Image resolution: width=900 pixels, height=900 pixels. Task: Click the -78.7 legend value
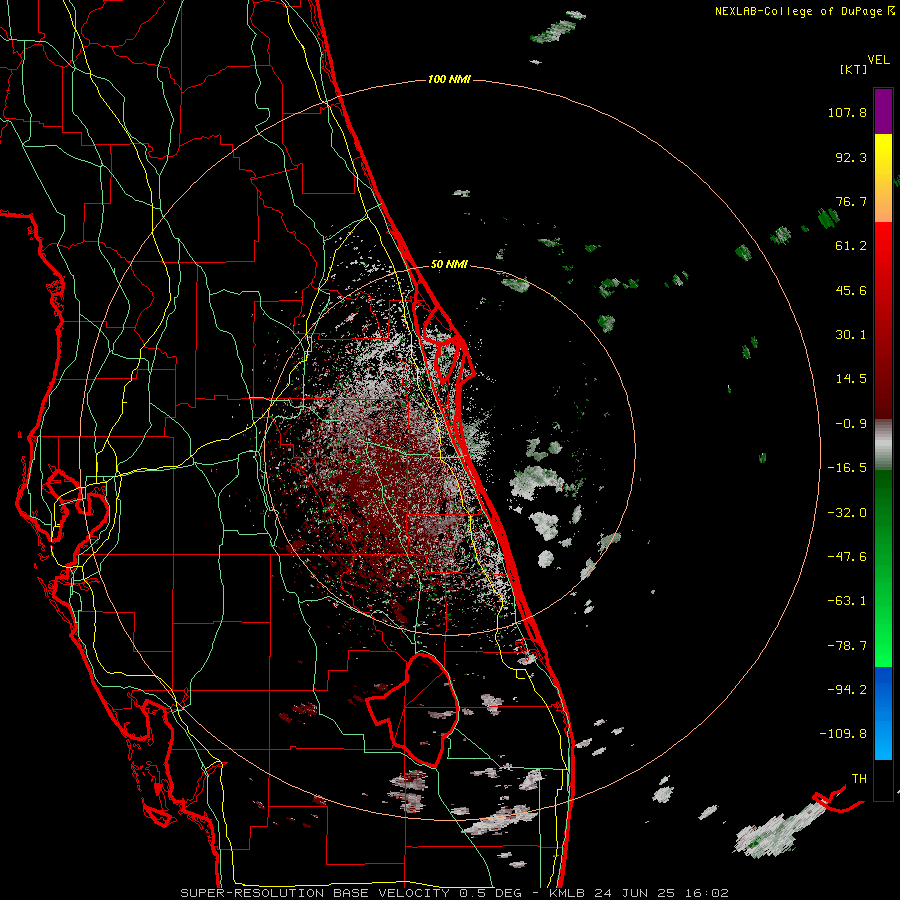pyautogui.click(x=847, y=646)
